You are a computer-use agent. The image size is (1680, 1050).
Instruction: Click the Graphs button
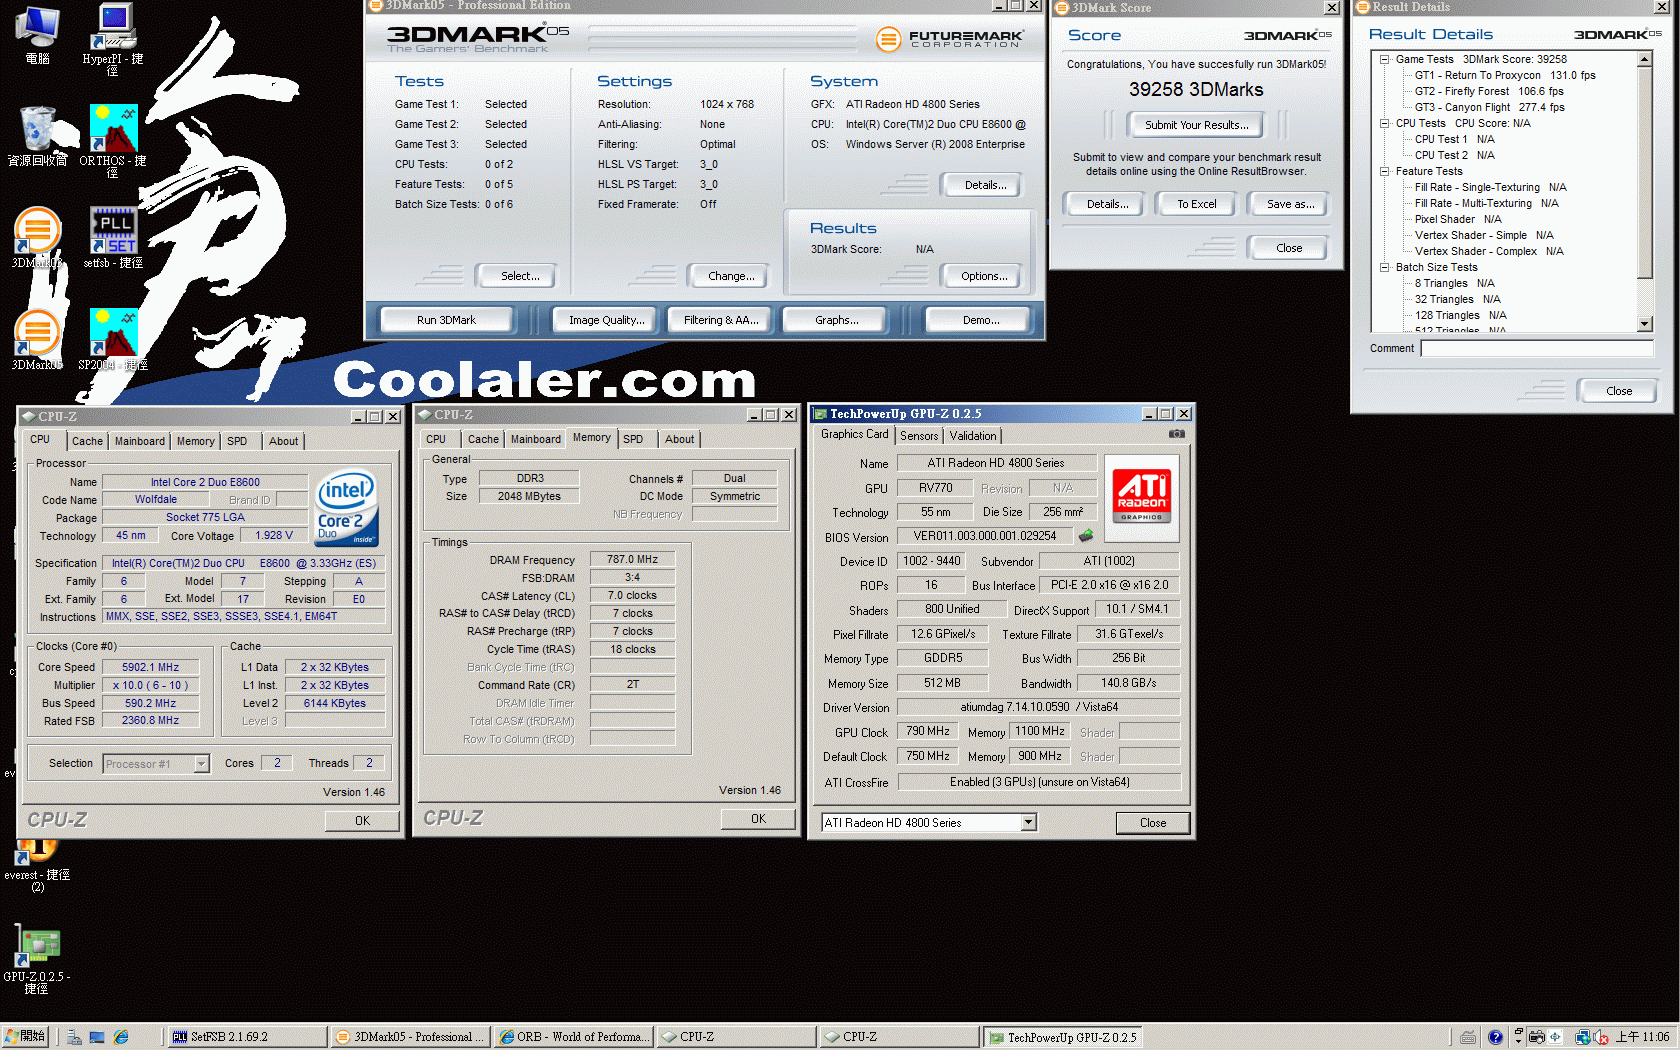click(x=836, y=320)
